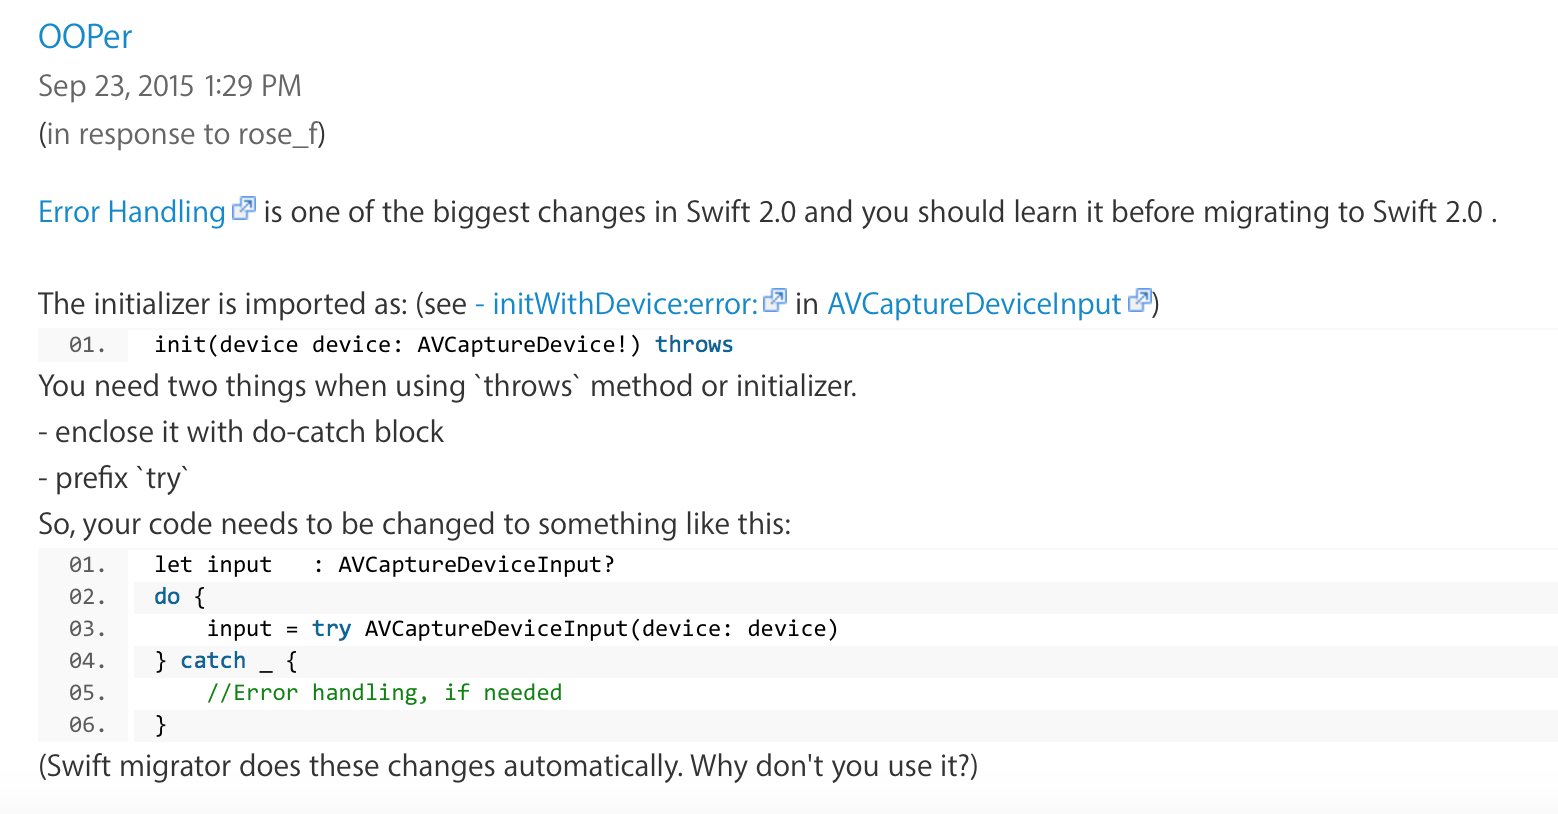1558x814 pixels.
Task: Click the green Error handling comment line
Action: (384, 693)
